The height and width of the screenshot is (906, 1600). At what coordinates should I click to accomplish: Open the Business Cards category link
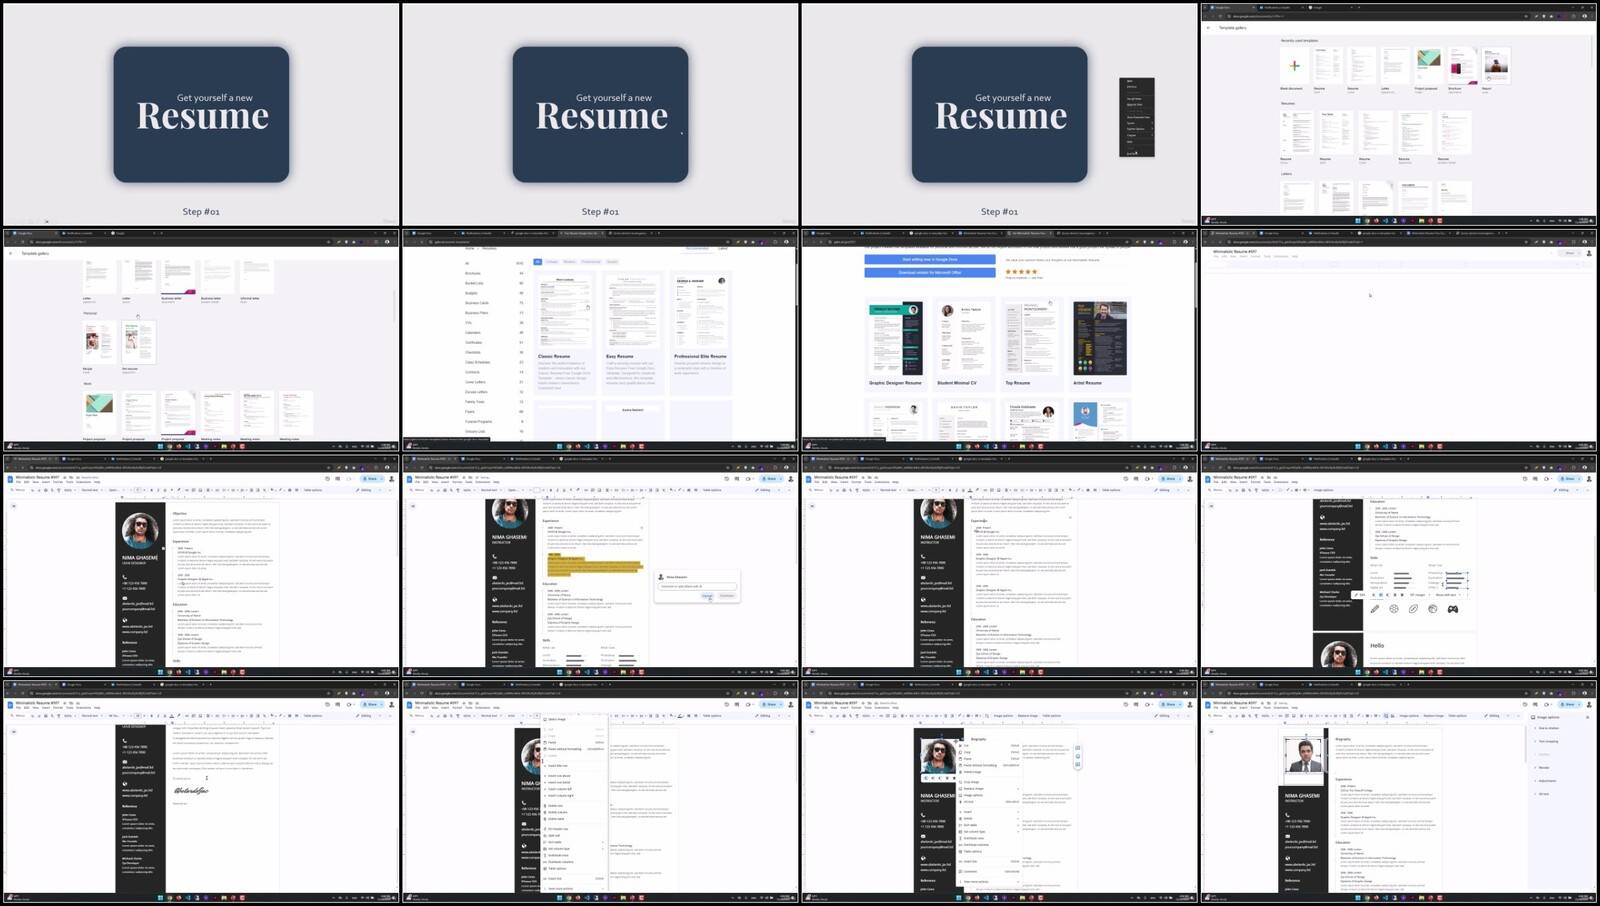(477, 303)
